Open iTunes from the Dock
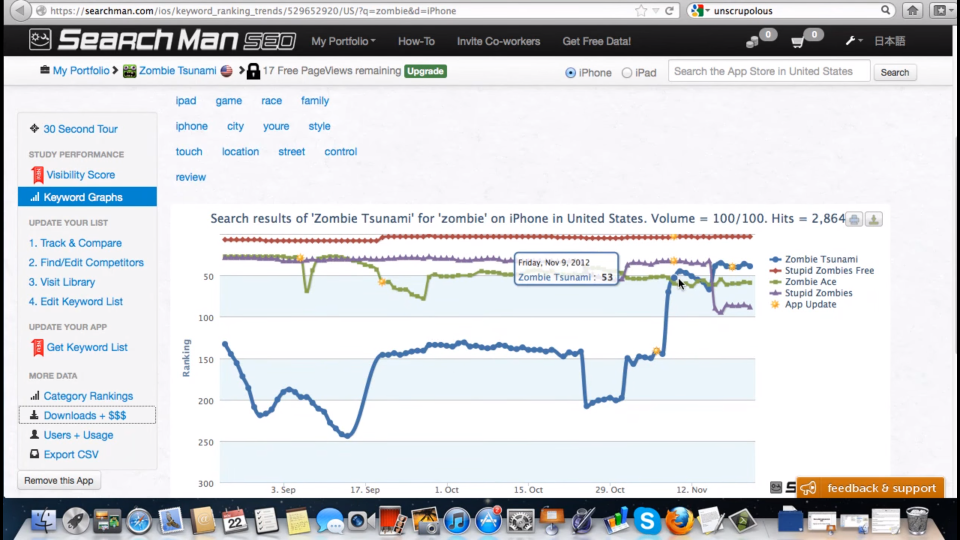Viewport: 960px width, 540px height. 456,521
